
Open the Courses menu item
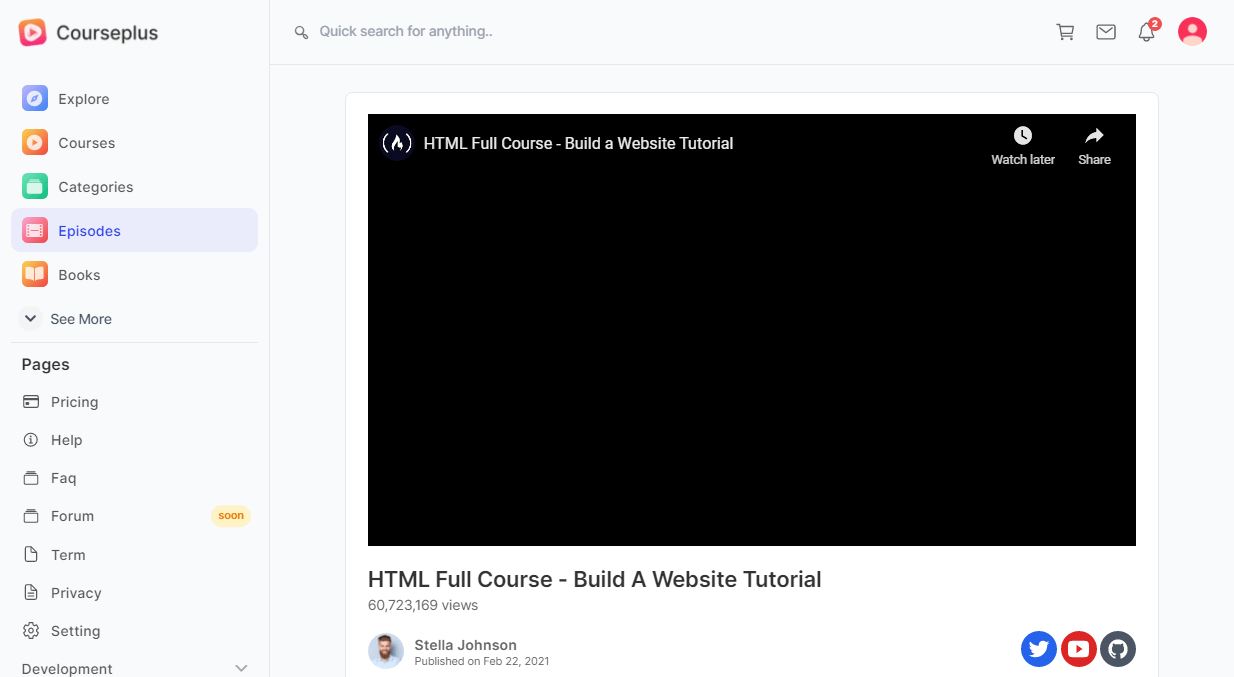[x=86, y=143]
